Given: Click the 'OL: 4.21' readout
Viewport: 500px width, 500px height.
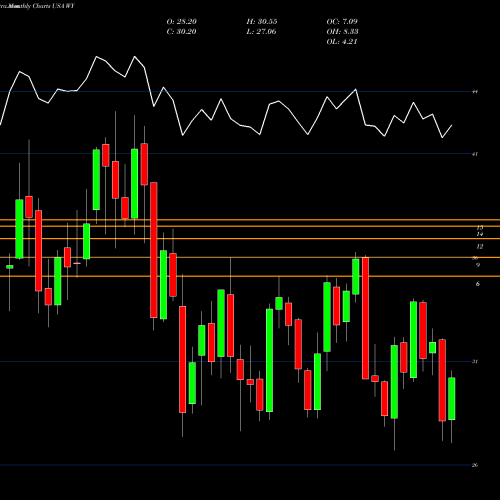Looking at the screenshot, I should click(x=342, y=42).
